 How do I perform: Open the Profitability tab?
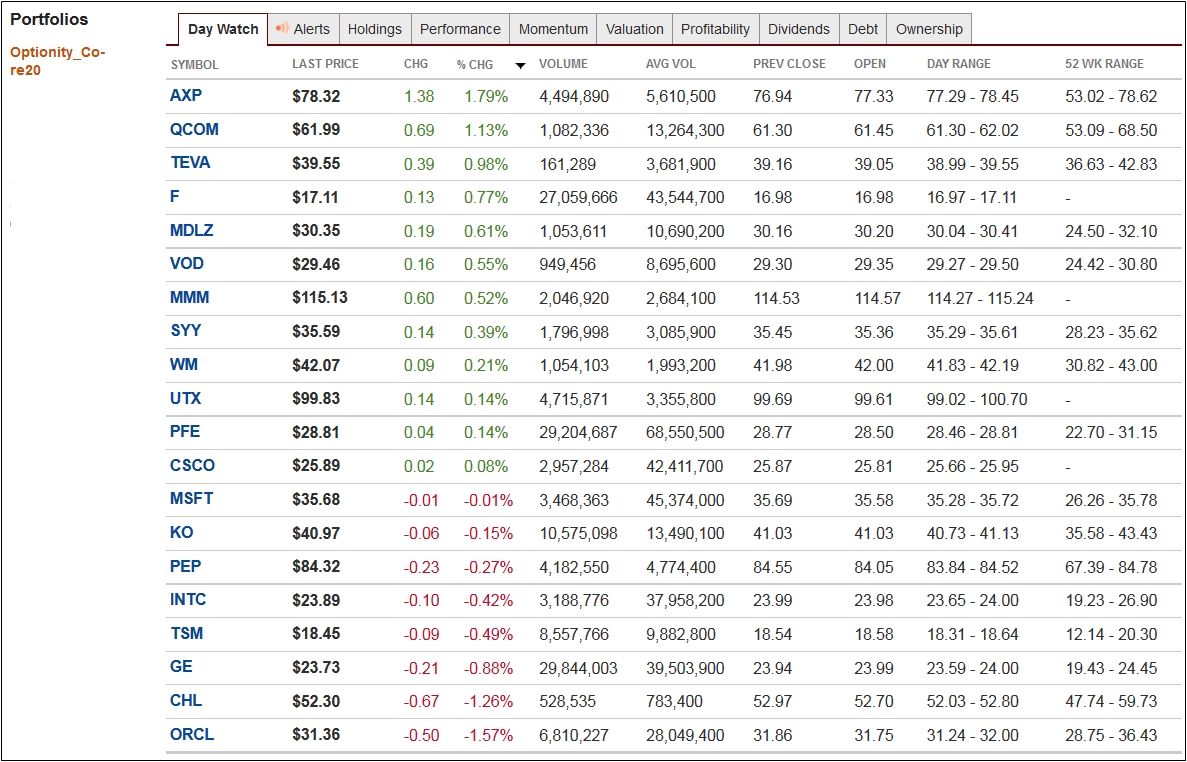pyautogui.click(x=715, y=30)
